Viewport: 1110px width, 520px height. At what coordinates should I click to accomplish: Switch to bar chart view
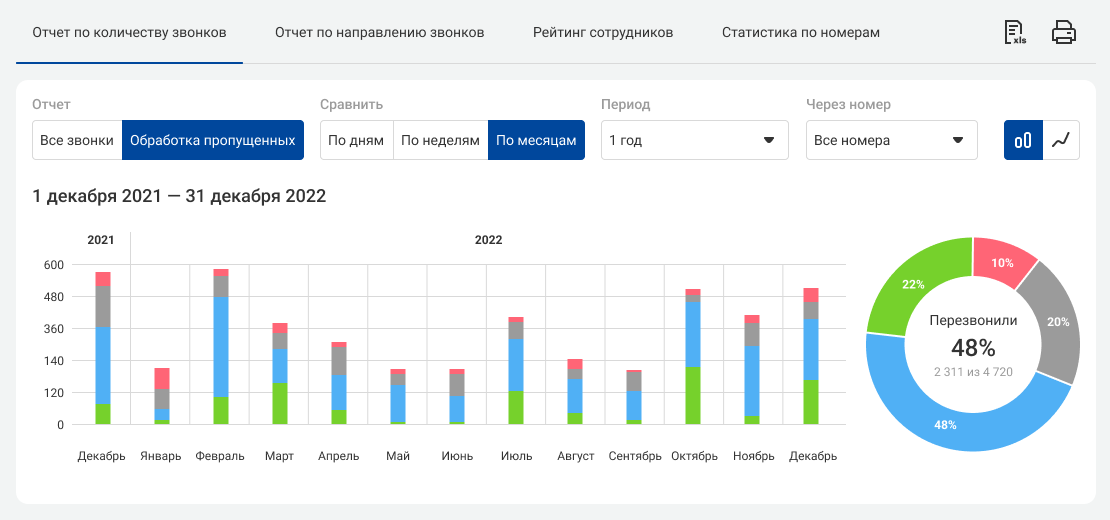1023,140
